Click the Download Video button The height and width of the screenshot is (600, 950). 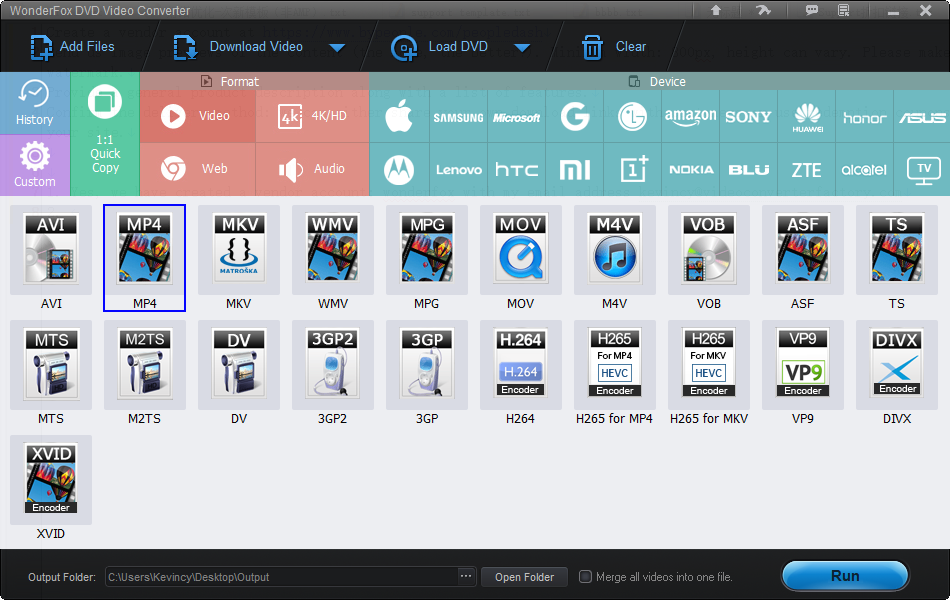238,47
